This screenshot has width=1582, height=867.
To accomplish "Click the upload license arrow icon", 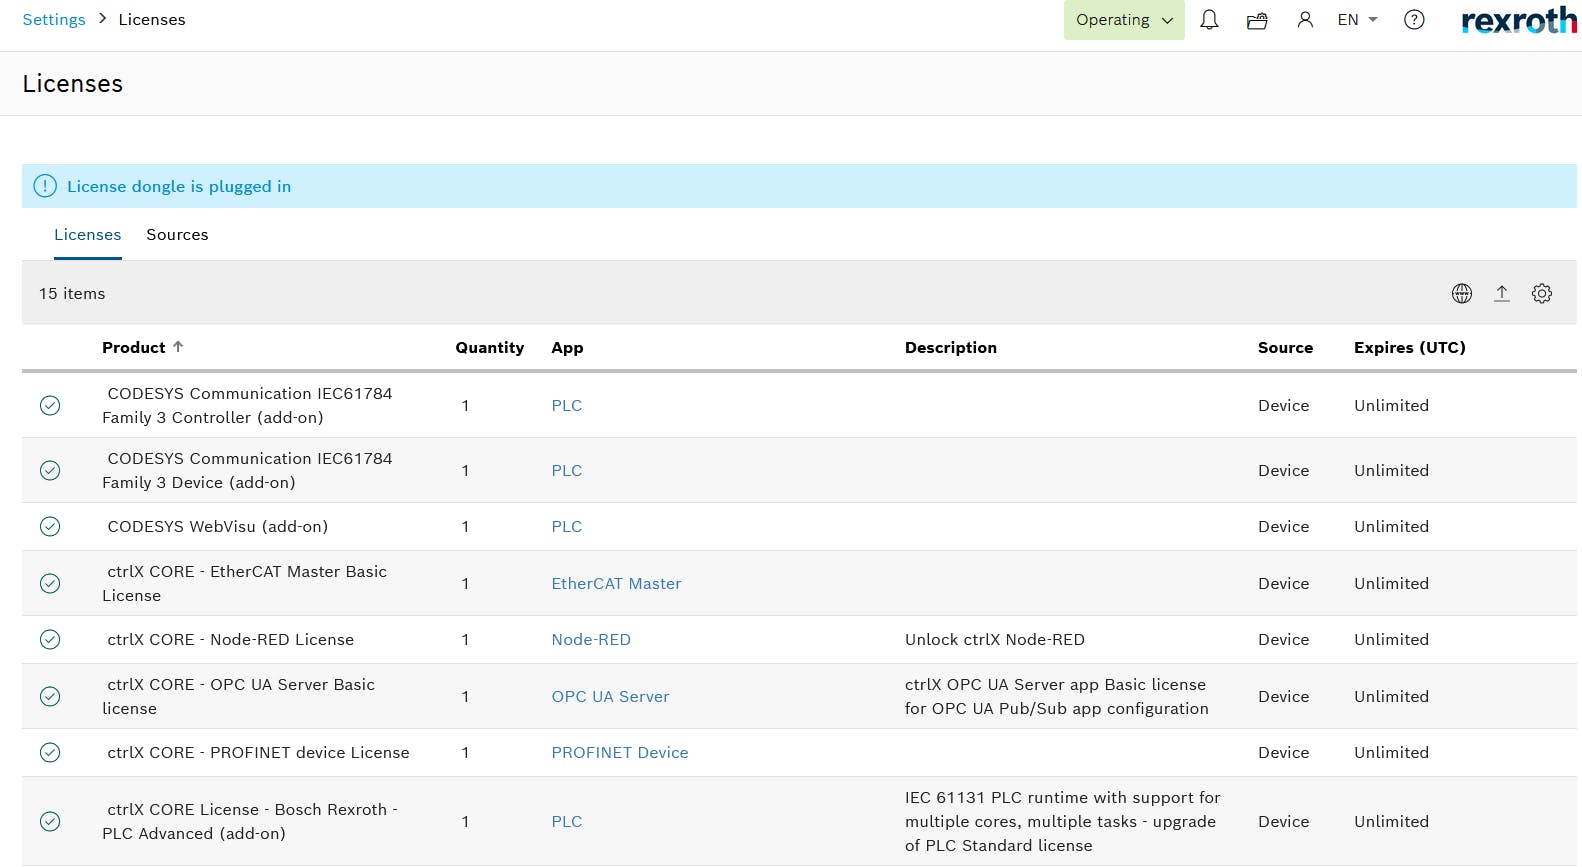I will (1502, 293).
